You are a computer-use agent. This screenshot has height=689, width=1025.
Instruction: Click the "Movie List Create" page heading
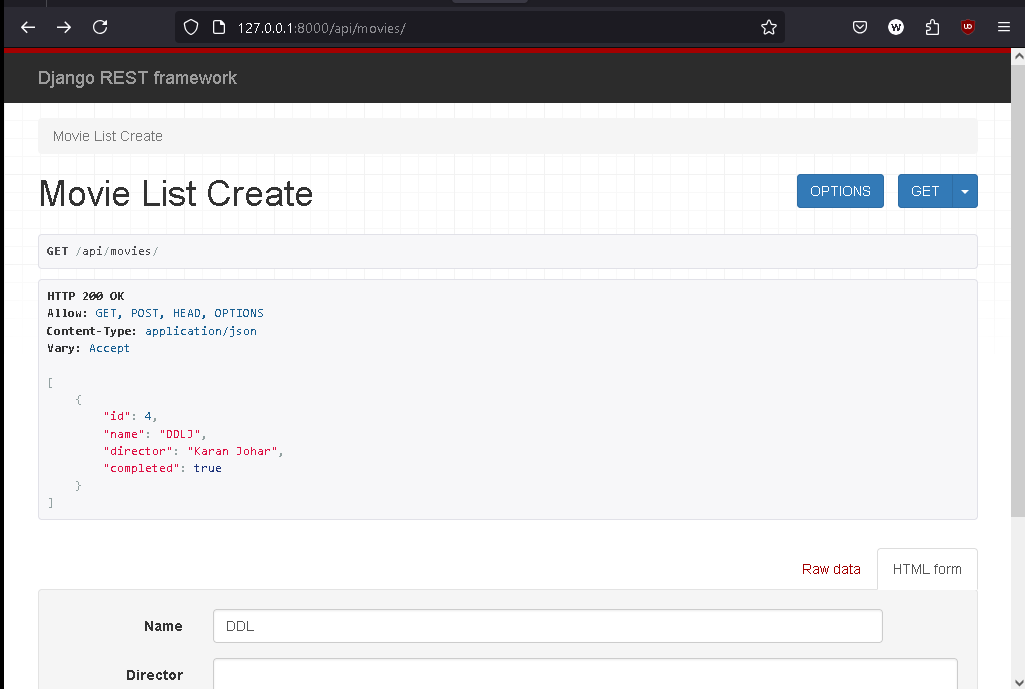click(176, 193)
